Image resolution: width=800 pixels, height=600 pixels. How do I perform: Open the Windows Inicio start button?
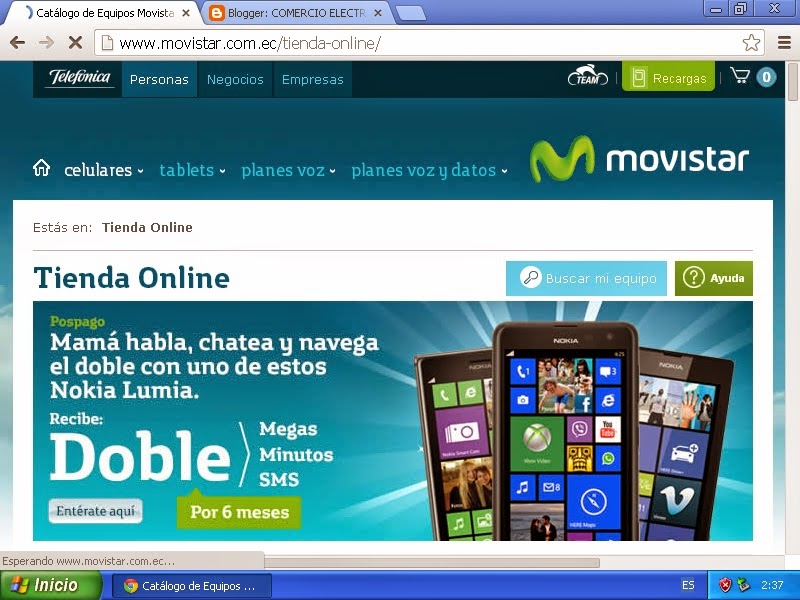tap(51, 585)
